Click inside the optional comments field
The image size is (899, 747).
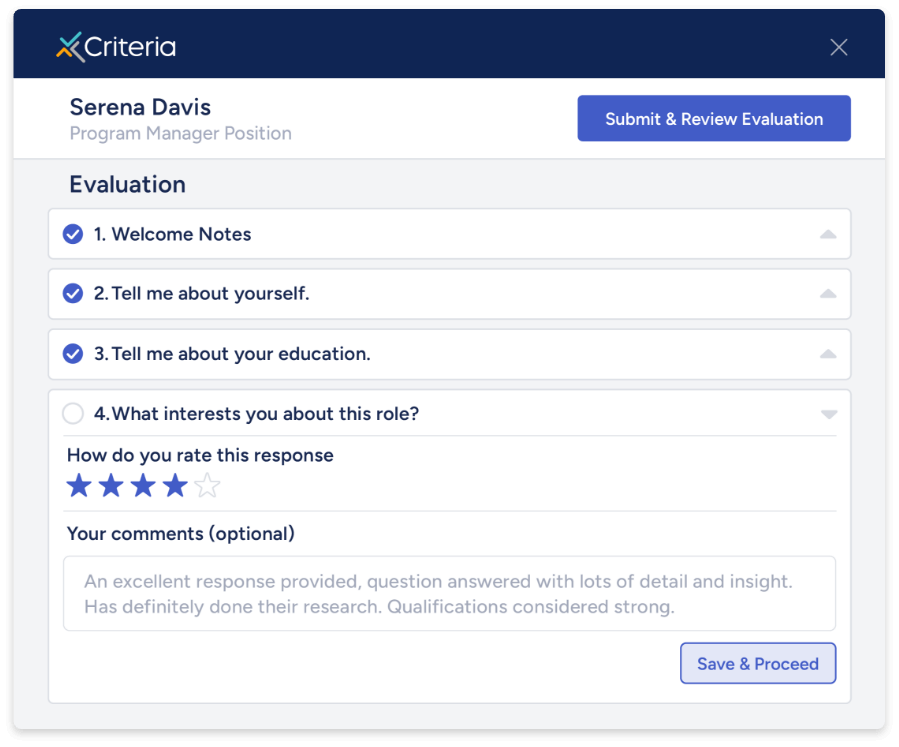[x=448, y=593]
